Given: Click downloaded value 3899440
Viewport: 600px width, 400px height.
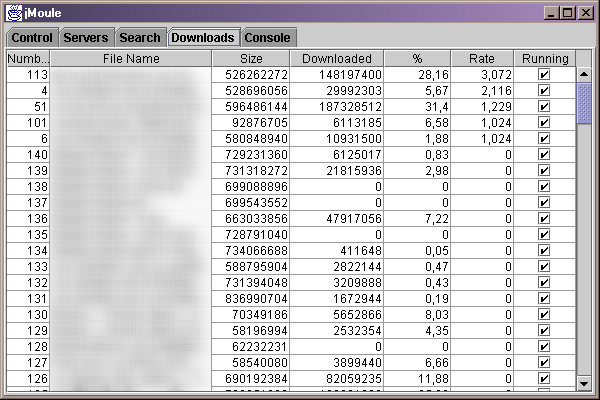Looking at the screenshot, I should click(337, 363).
